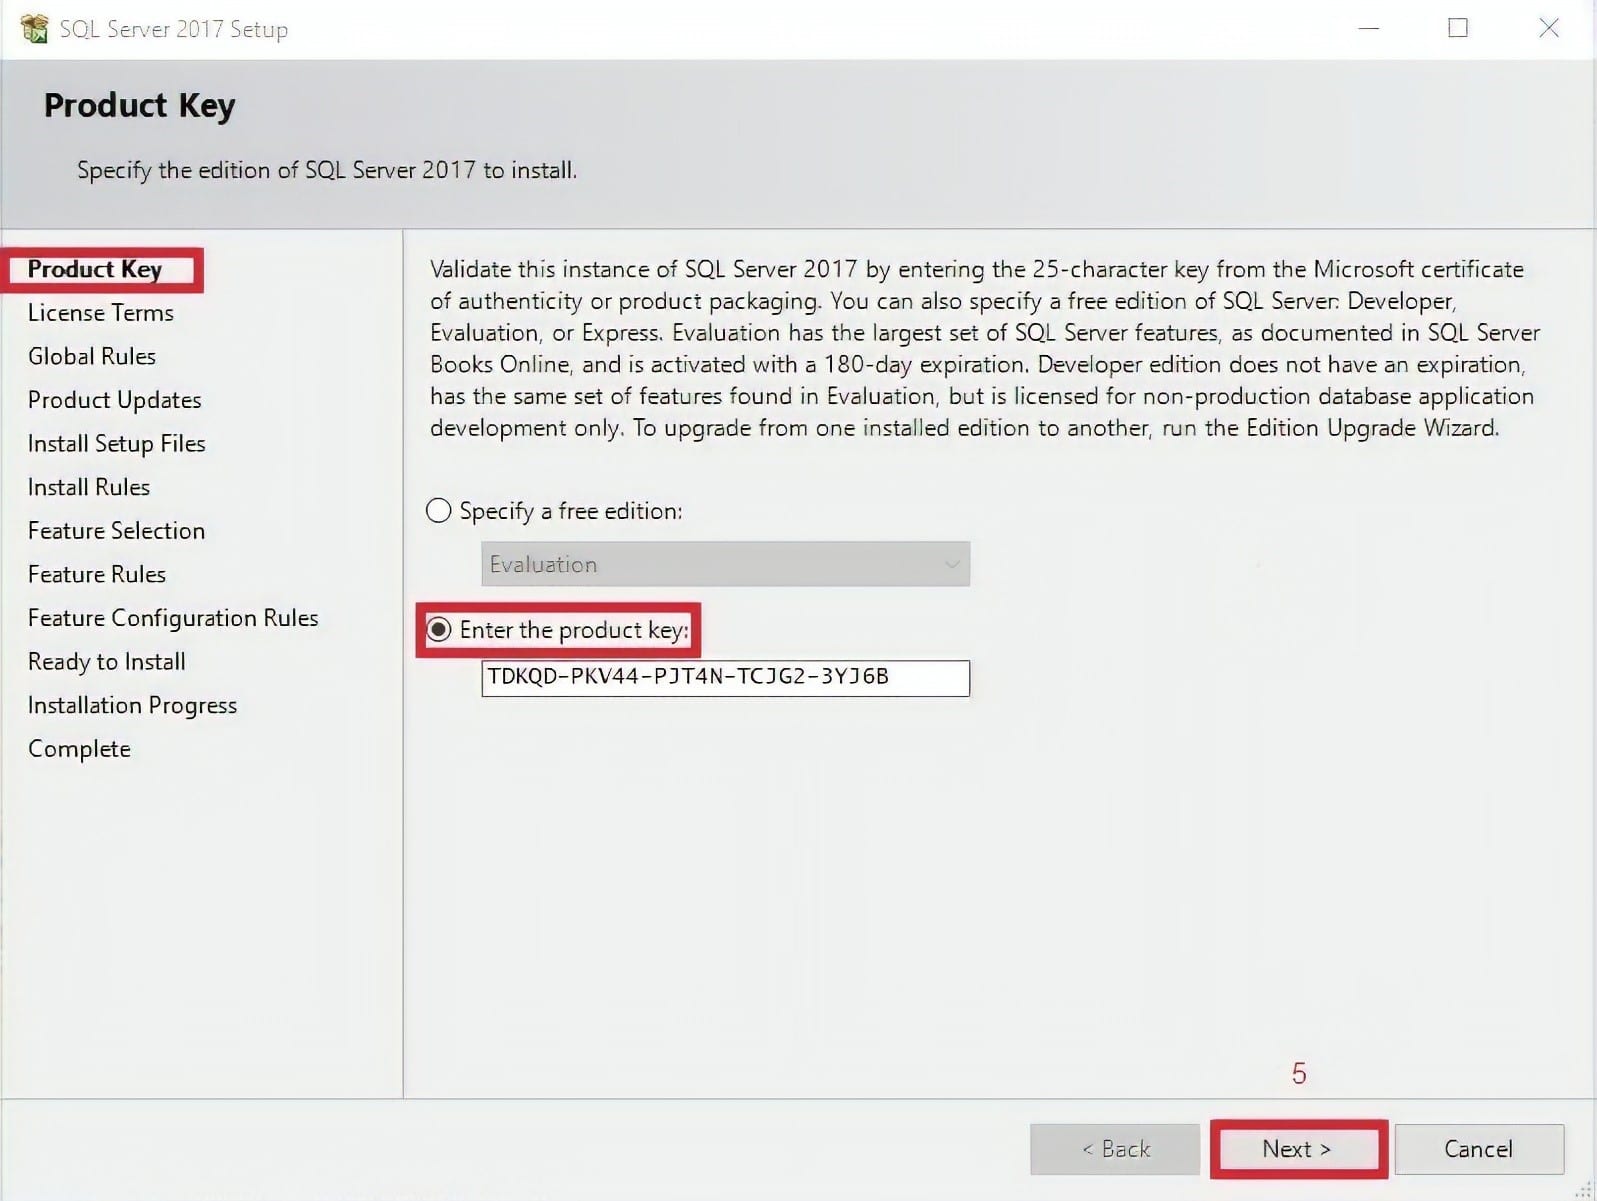
Task: Maximize the SQL Server Setup window
Action: point(1458,28)
